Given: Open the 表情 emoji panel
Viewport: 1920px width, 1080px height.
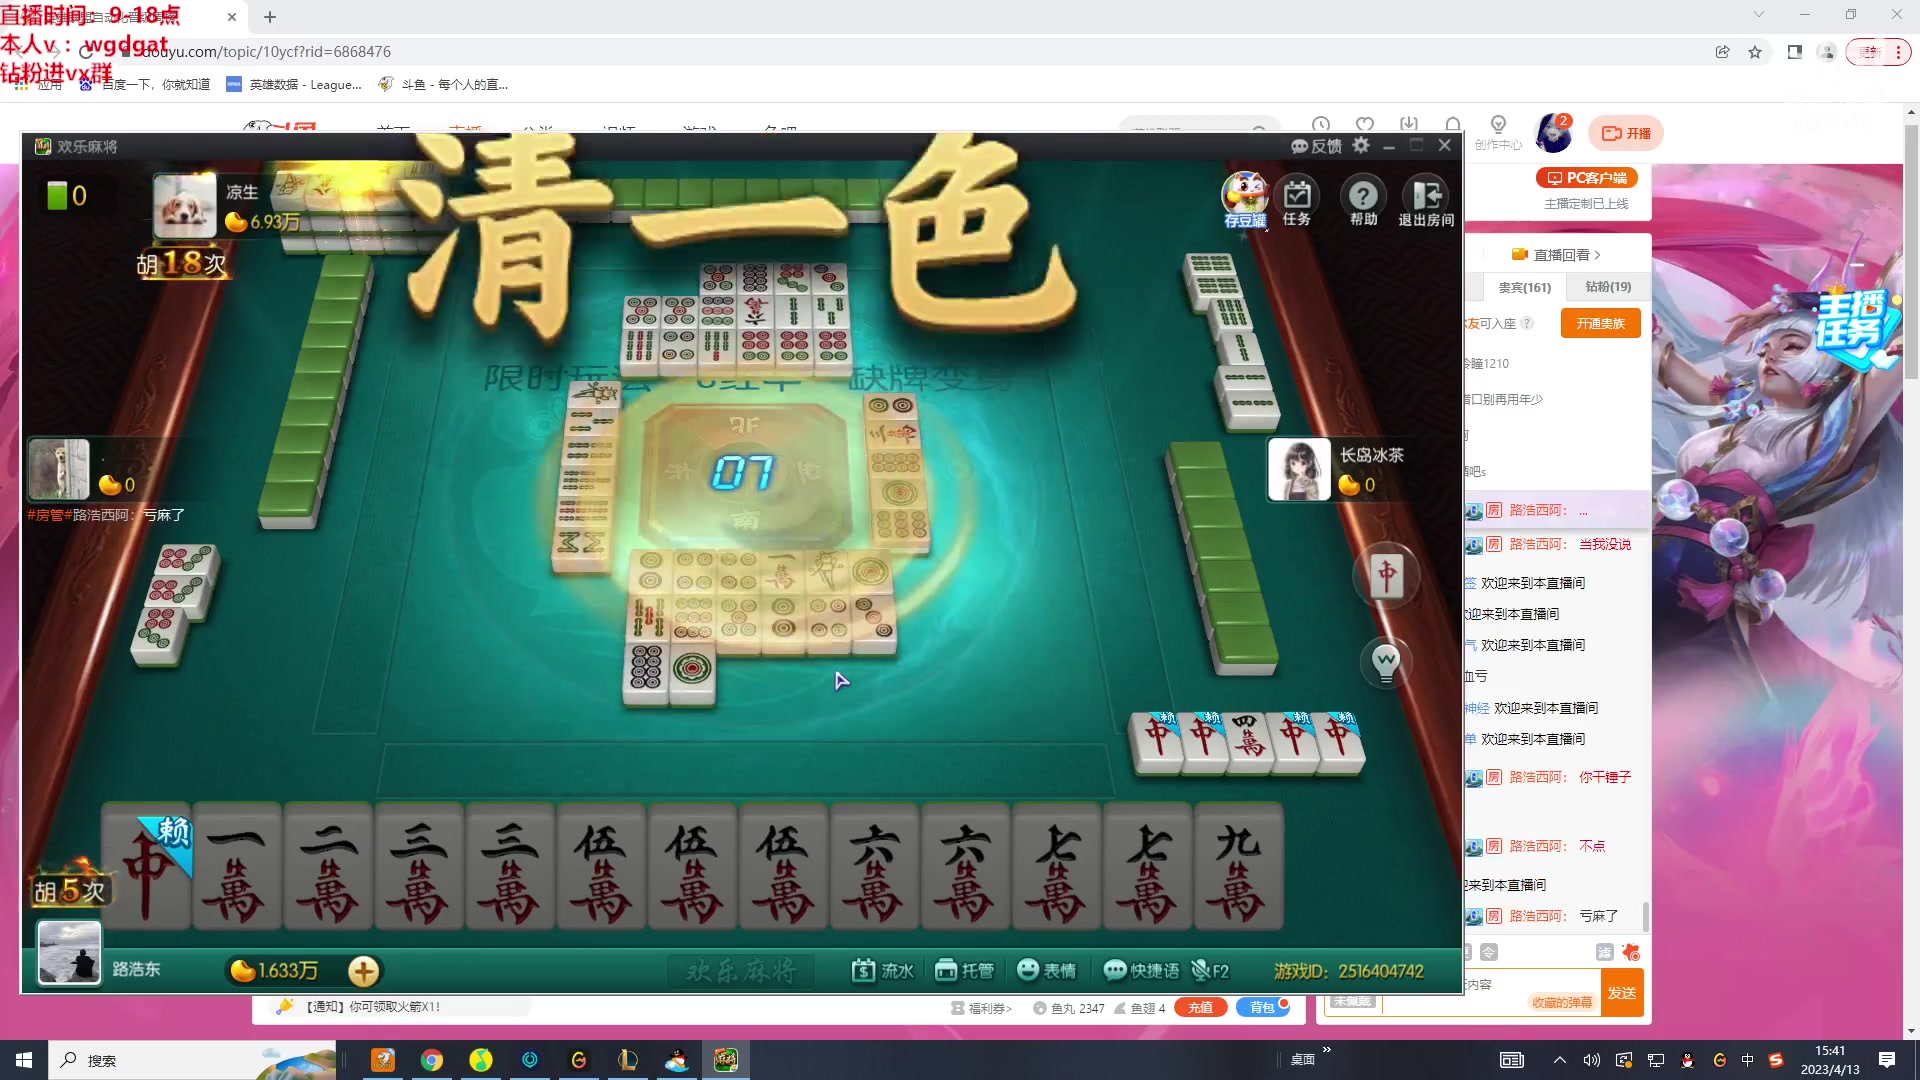Looking at the screenshot, I should pyautogui.click(x=1046, y=970).
